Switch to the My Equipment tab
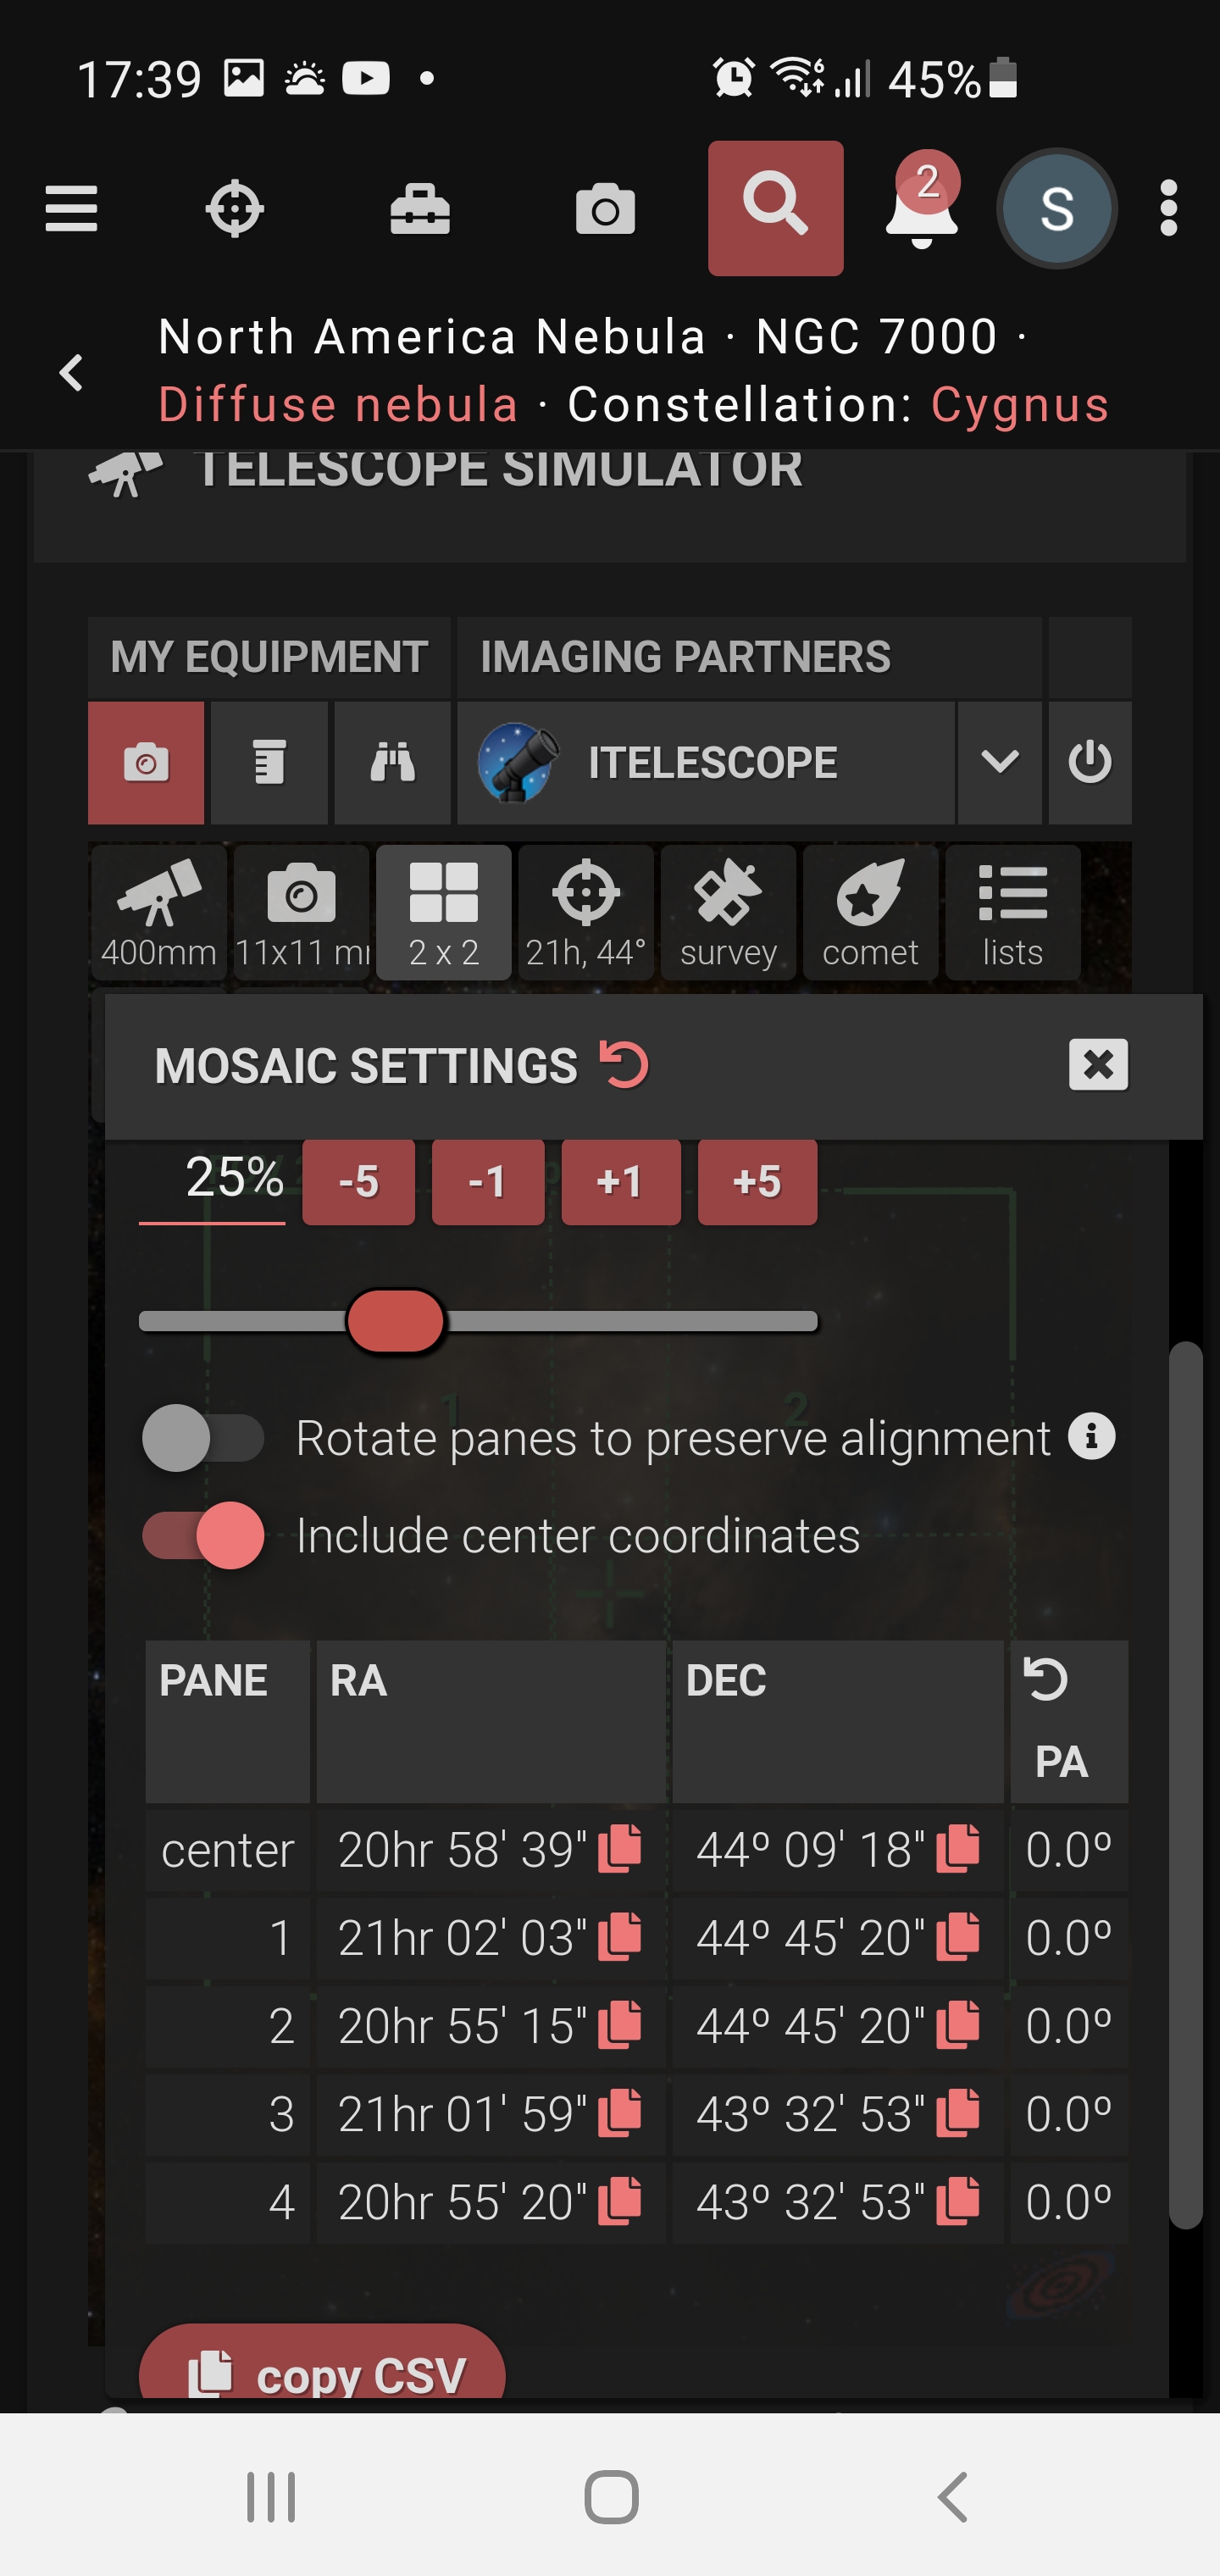Screen dimensions: 1220x2576 click(268, 657)
